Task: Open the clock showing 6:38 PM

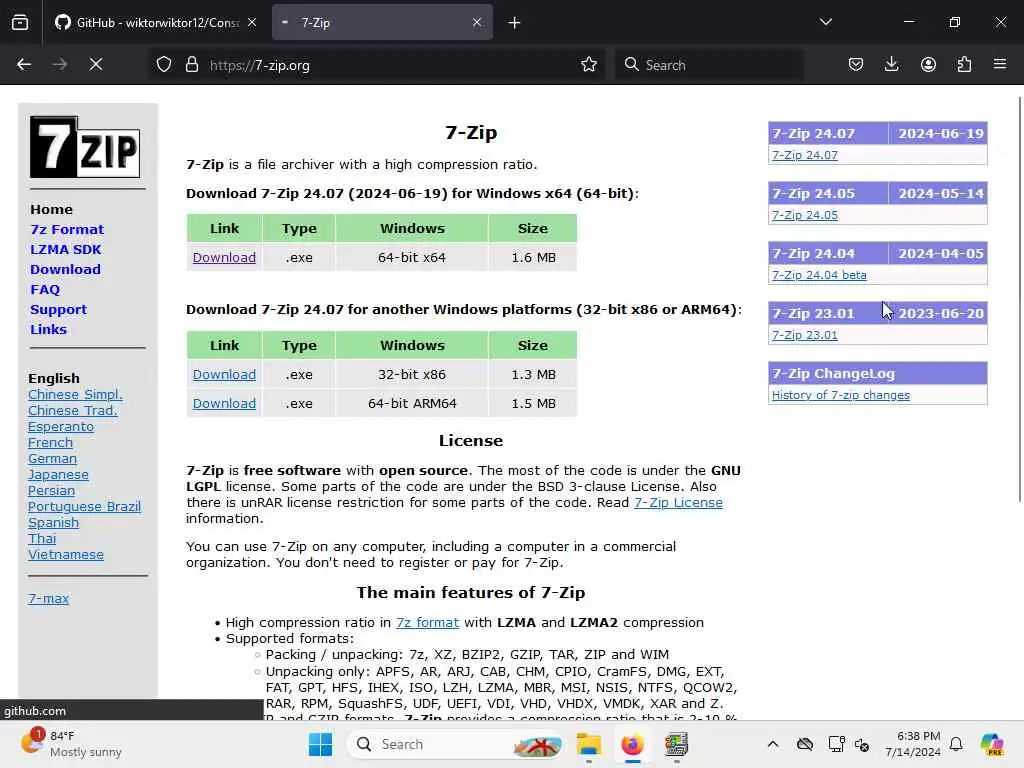Action: coord(912,744)
